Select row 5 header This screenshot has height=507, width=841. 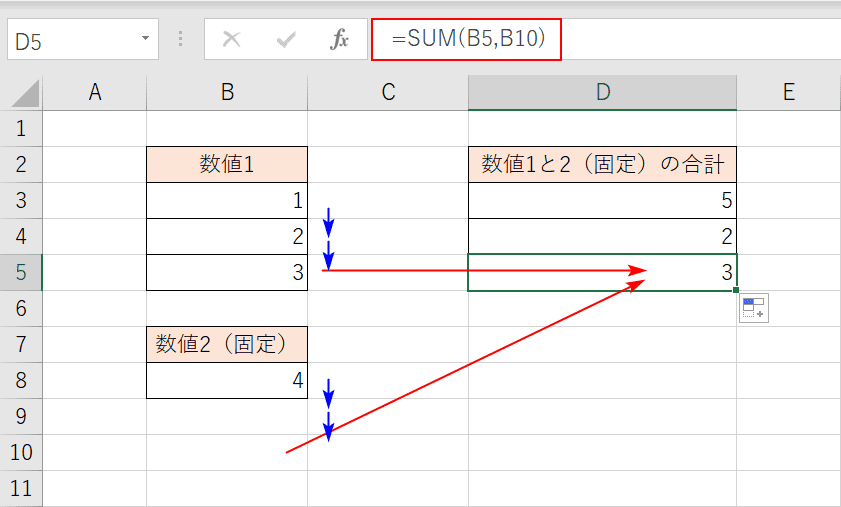21,272
